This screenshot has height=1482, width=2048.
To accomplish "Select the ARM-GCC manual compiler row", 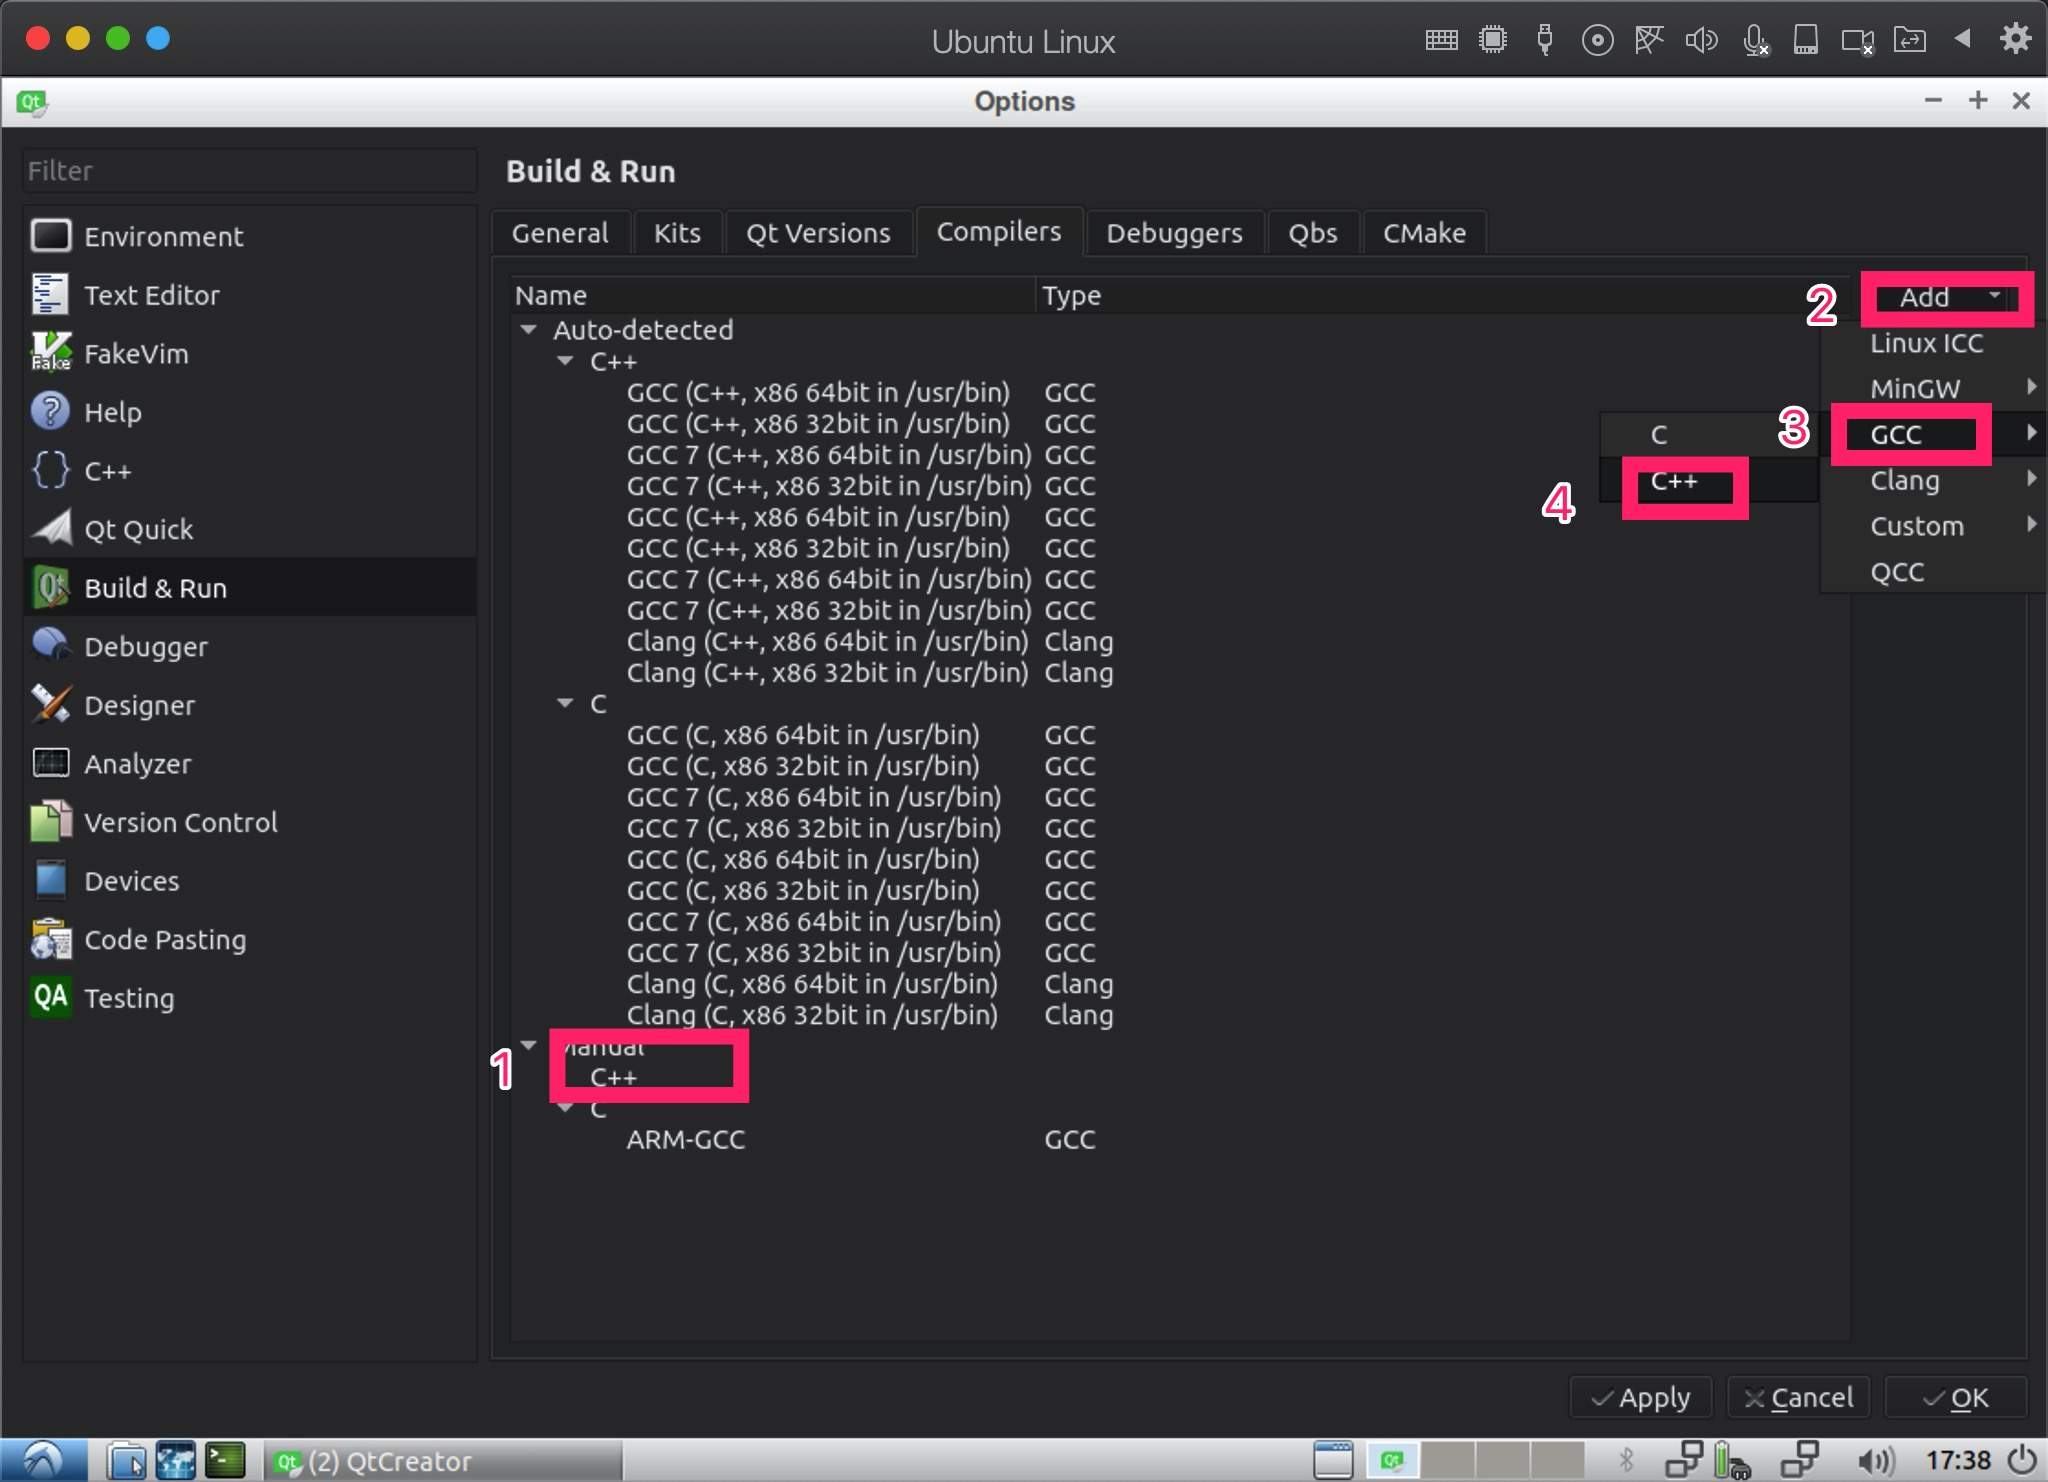I will (x=1178, y=1140).
